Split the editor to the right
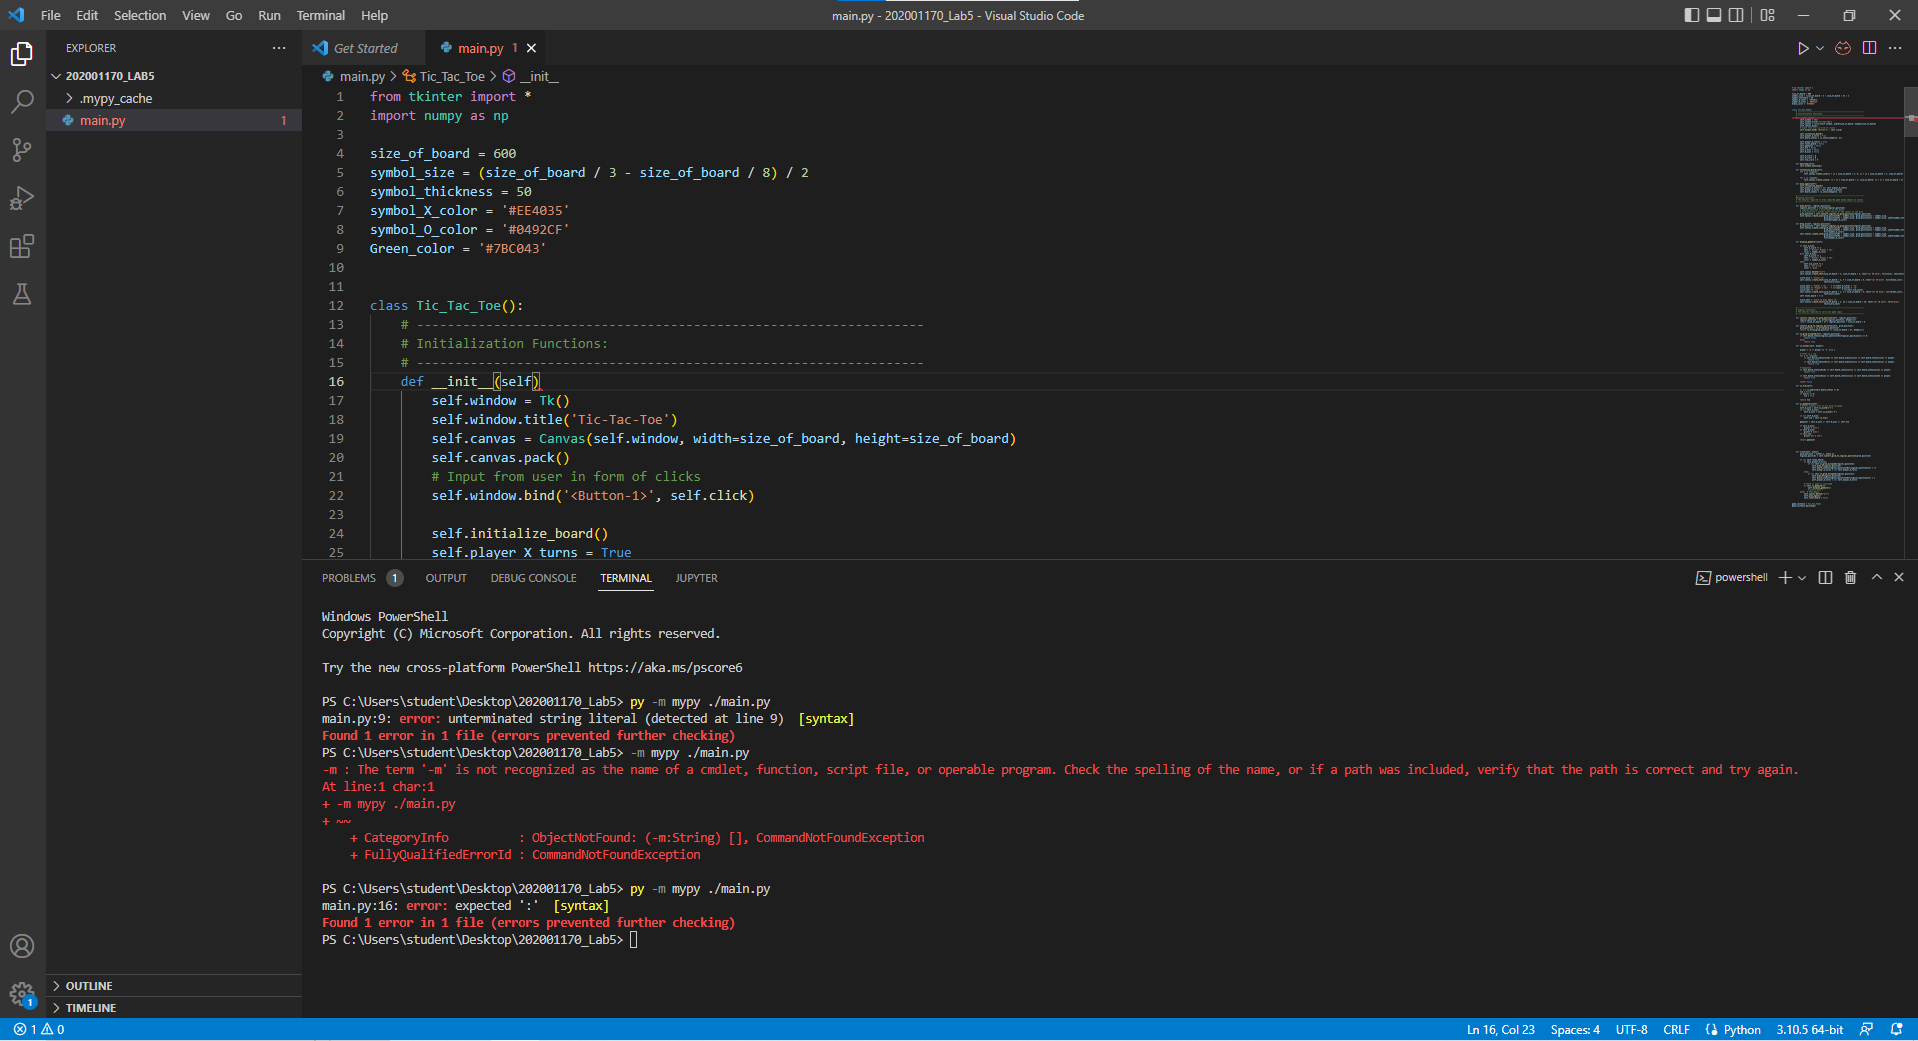1918x1041 pixels. click(1869, 48)
